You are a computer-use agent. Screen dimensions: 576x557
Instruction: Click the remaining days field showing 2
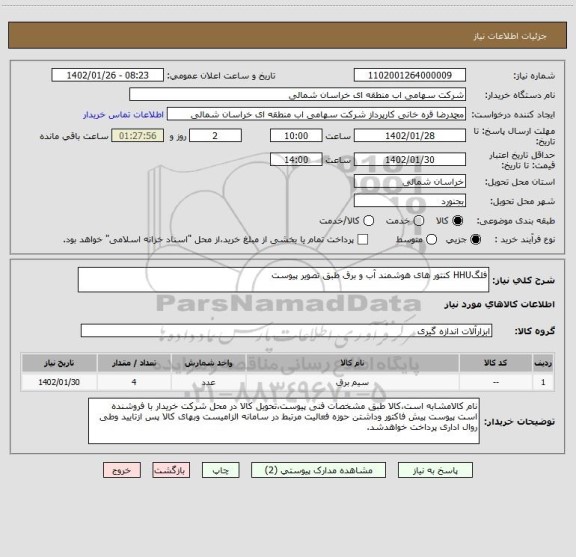[215, 136]
